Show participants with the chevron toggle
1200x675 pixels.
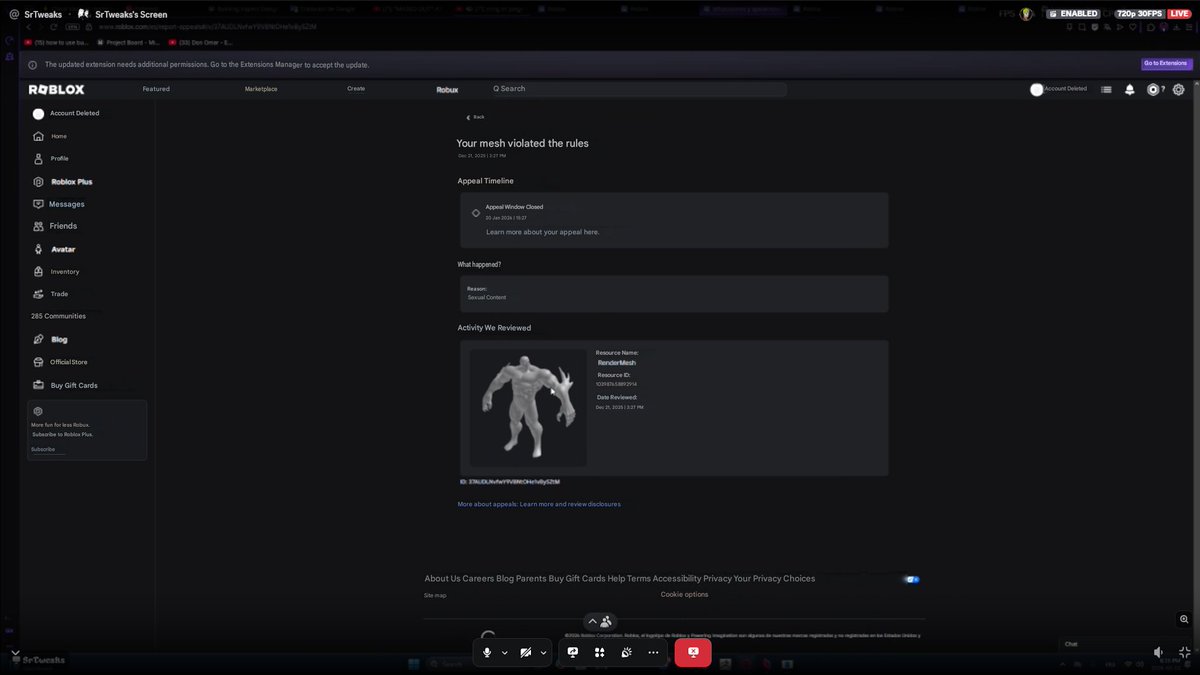click(600, 622)
